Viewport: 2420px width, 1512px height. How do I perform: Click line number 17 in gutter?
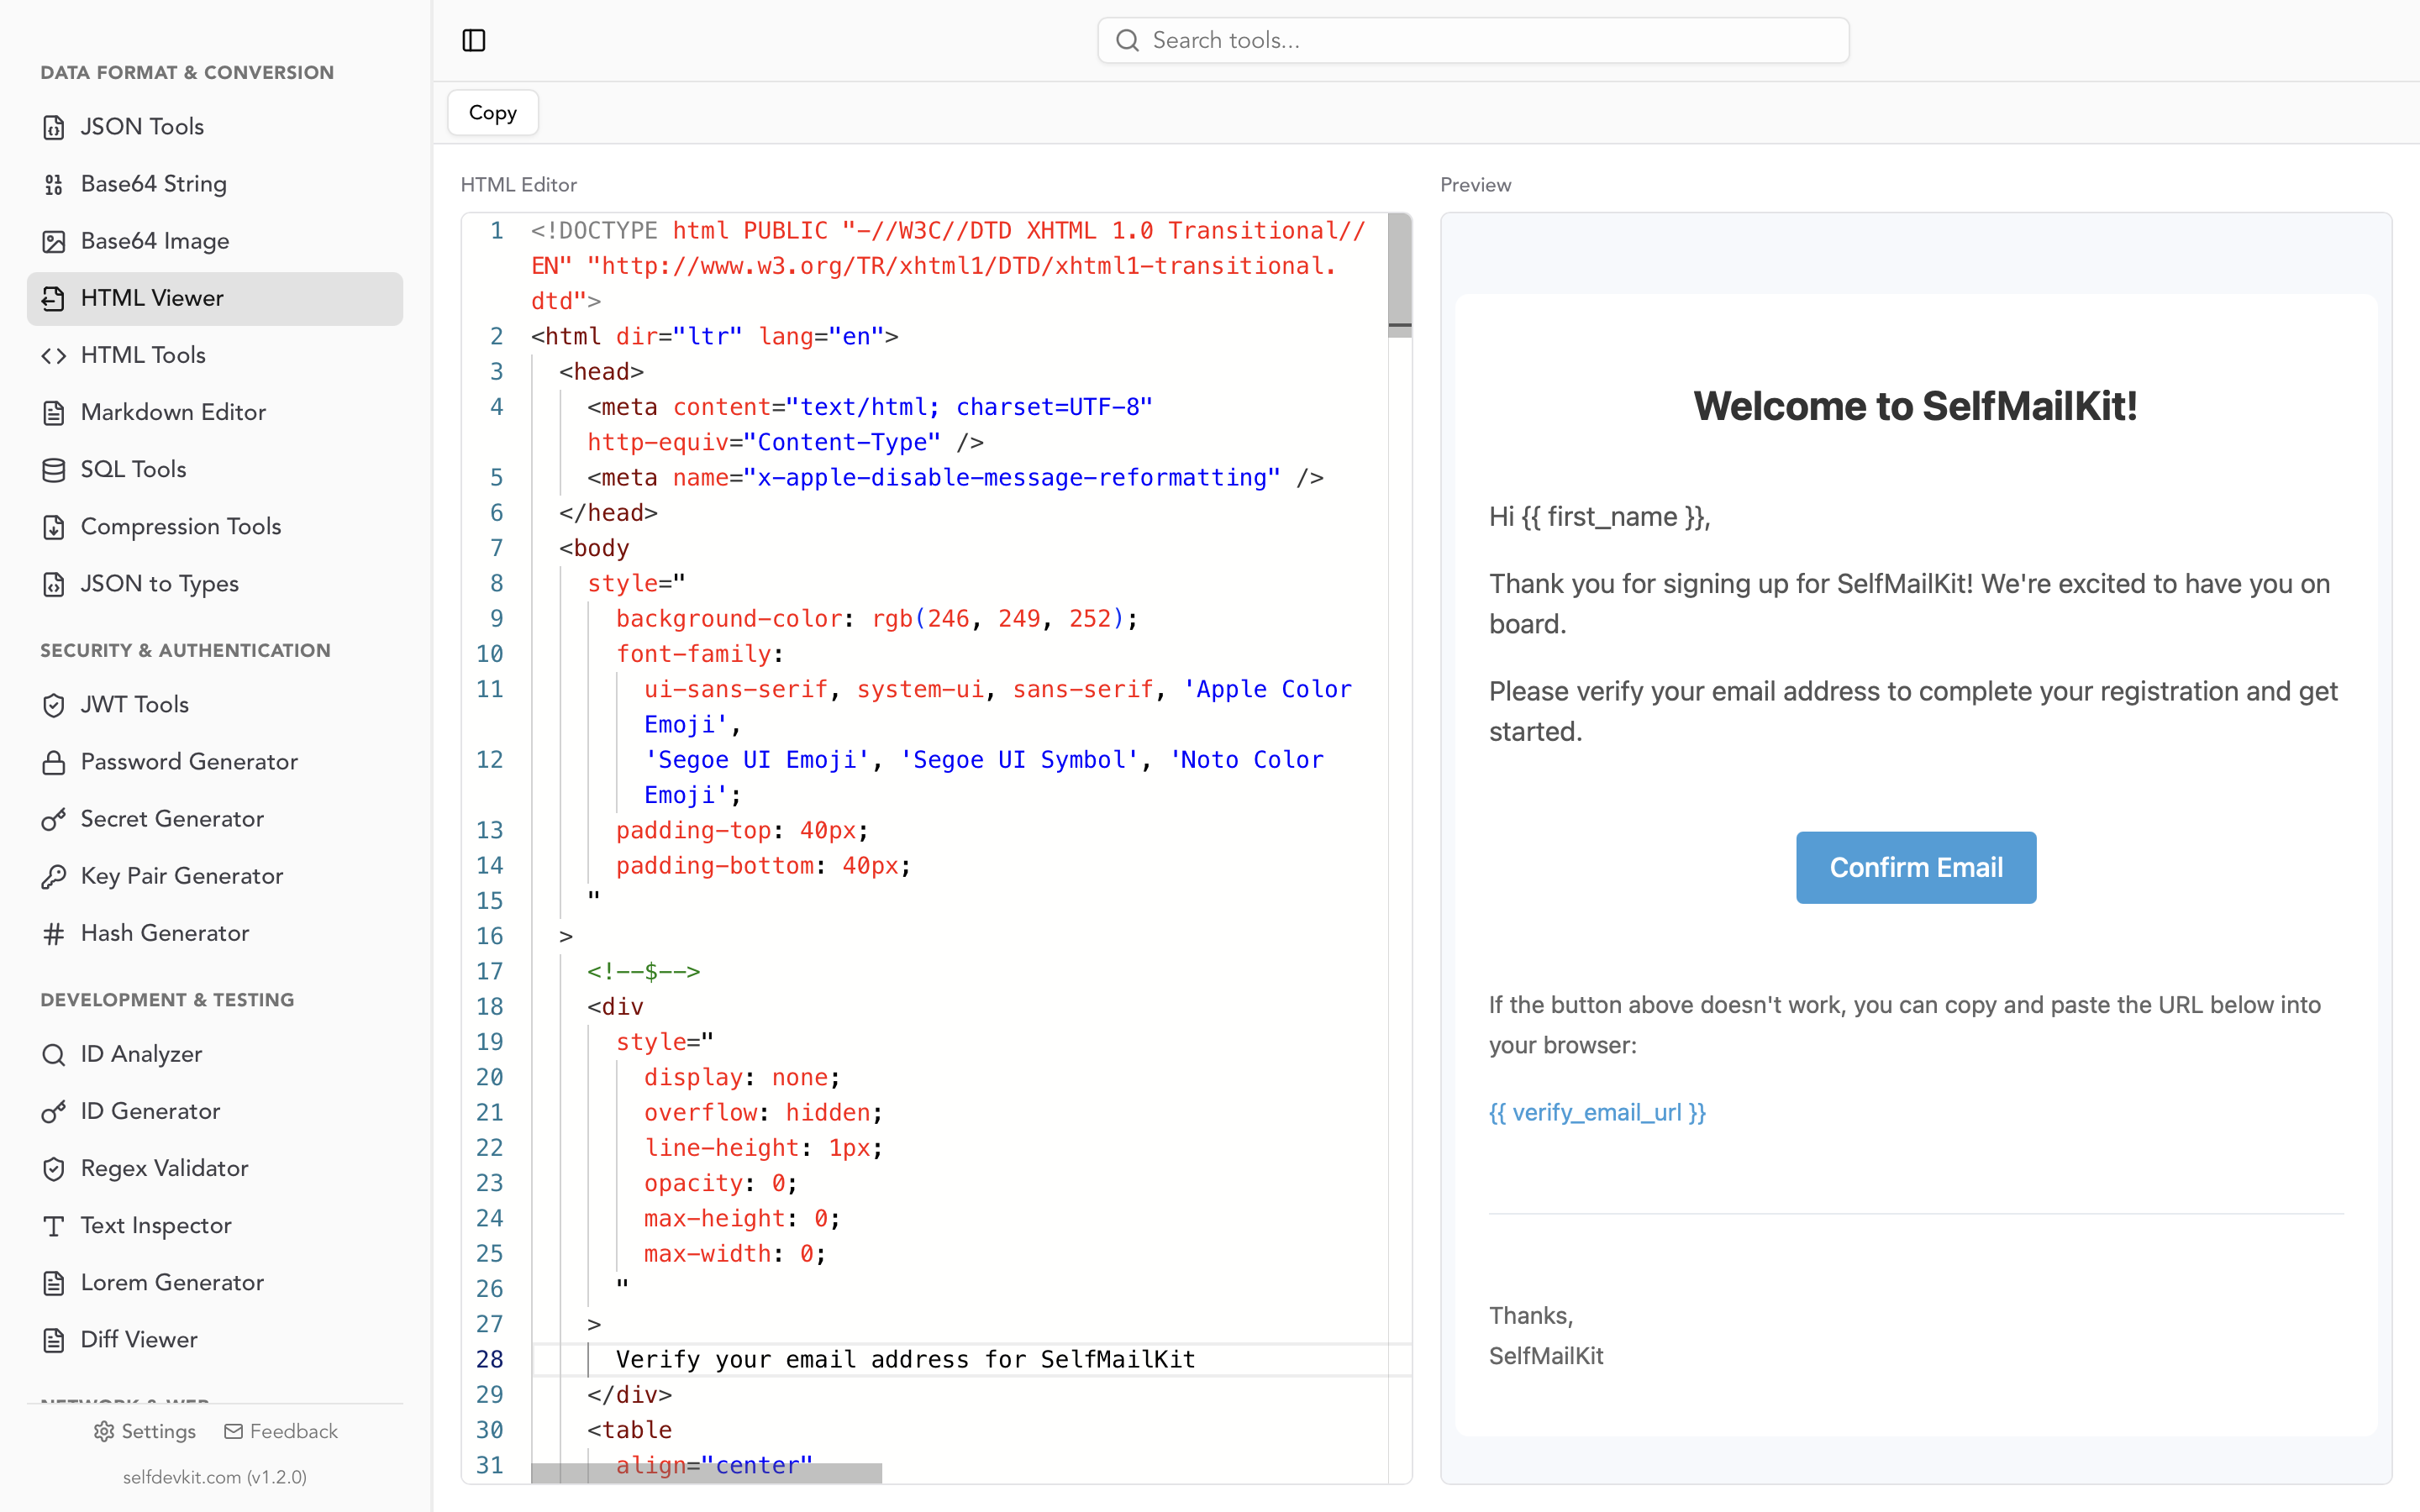[x=489, y=971]
